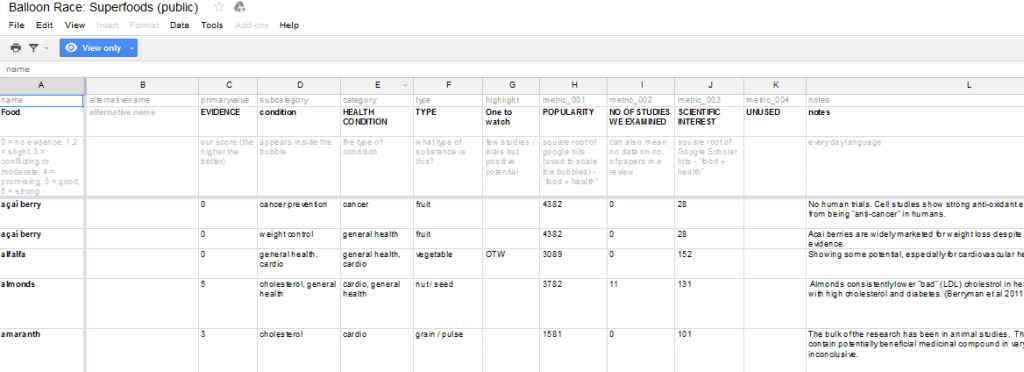The width and height of the screenshot is (1024, 372).
Task: Select column H header
Action: [x=573, y=85]
